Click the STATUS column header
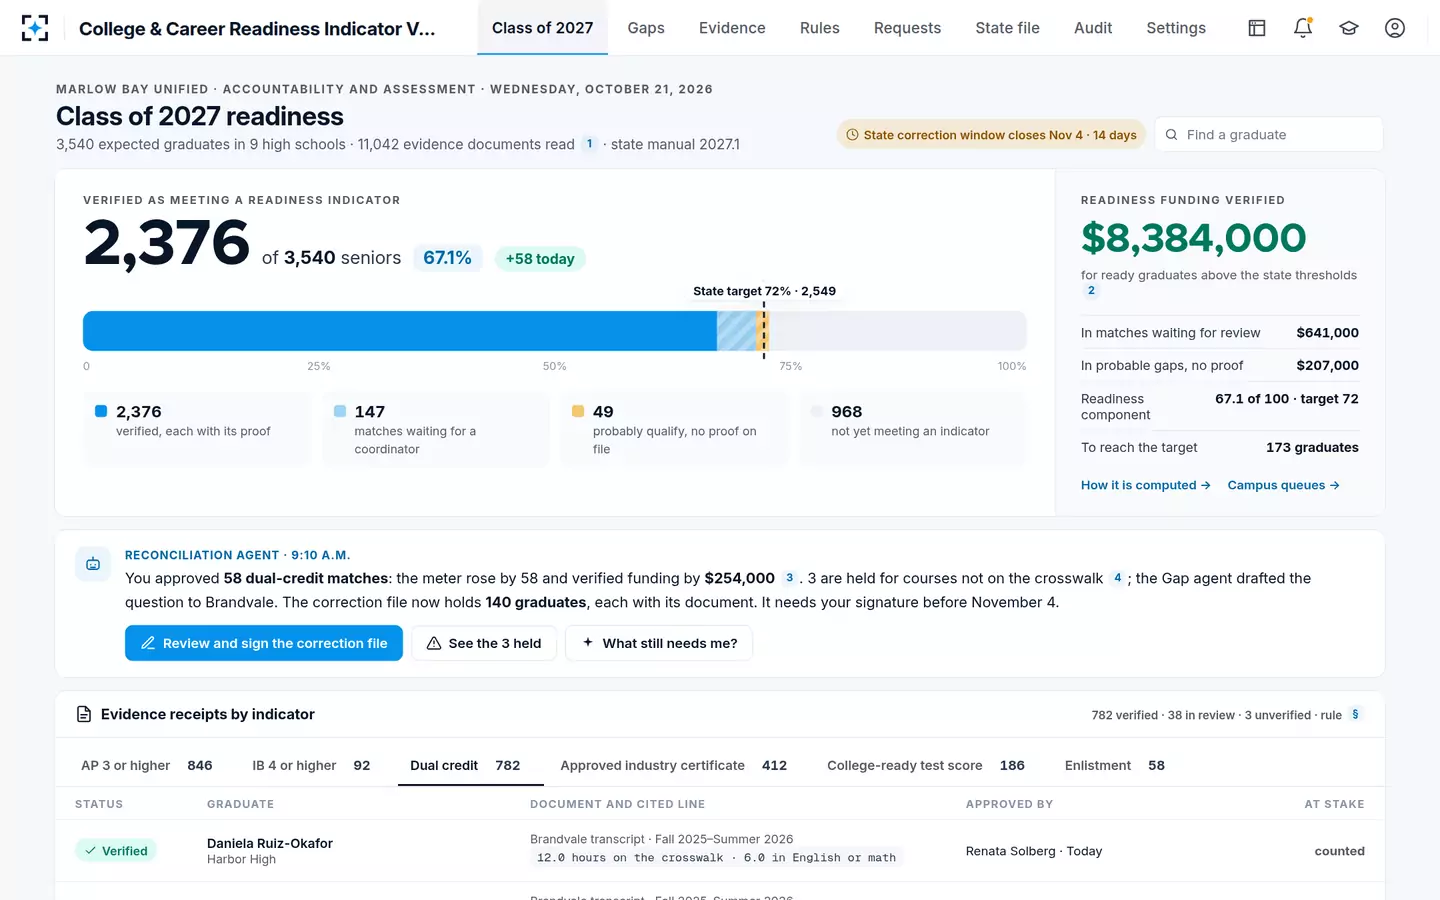 point(99,804)
